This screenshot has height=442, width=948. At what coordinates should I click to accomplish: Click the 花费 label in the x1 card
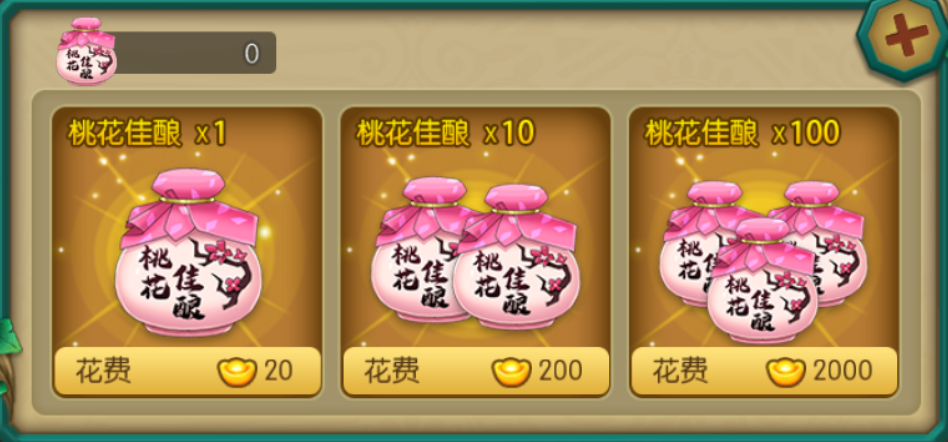coord(103,371)
